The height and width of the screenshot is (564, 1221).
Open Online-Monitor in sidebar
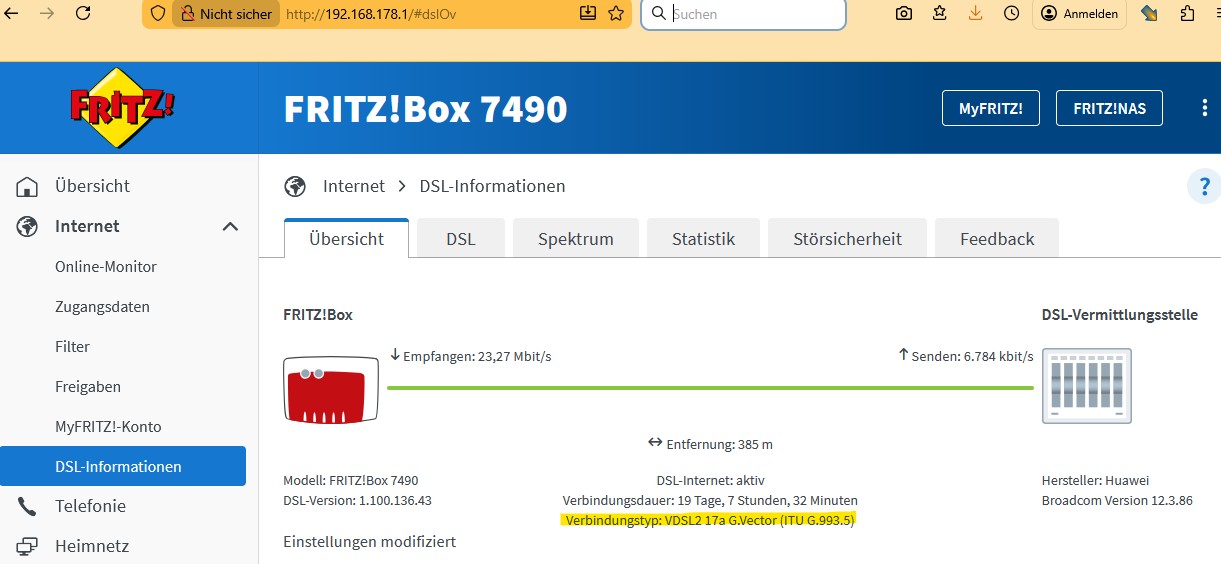pyautogui.click(x=106, y=267)
